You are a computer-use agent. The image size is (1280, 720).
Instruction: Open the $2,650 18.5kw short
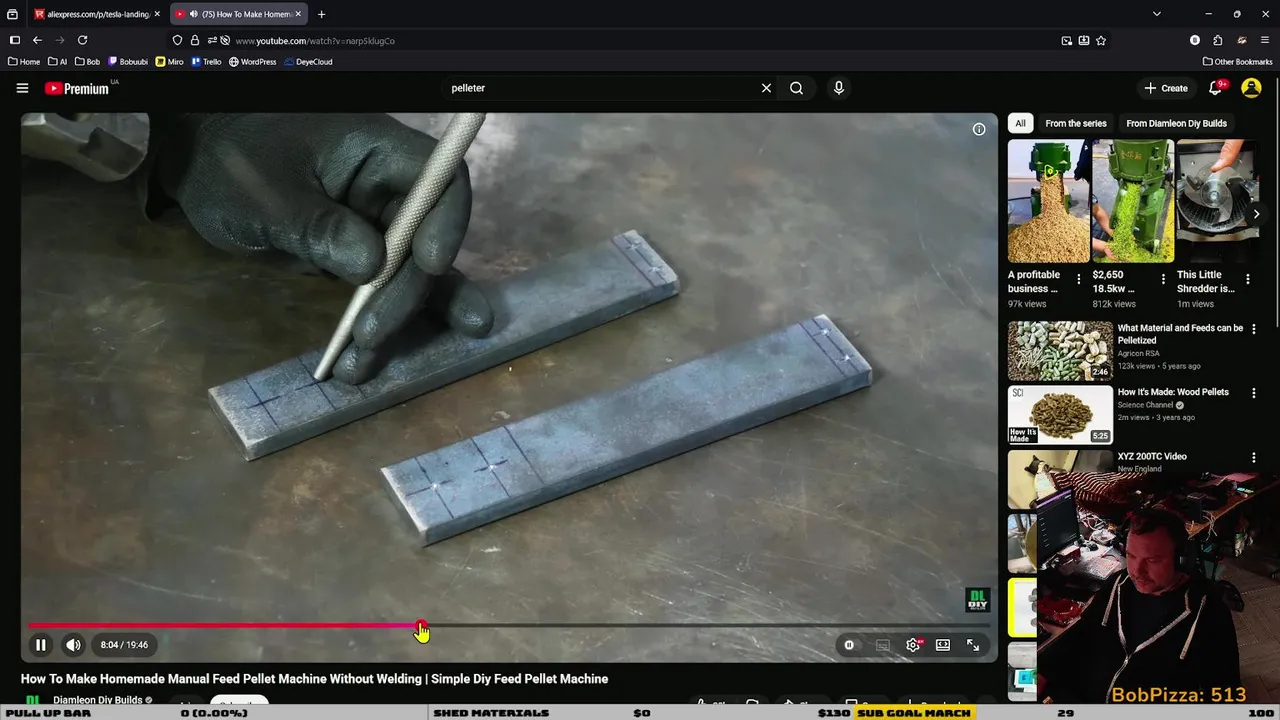pos(1133,201)
